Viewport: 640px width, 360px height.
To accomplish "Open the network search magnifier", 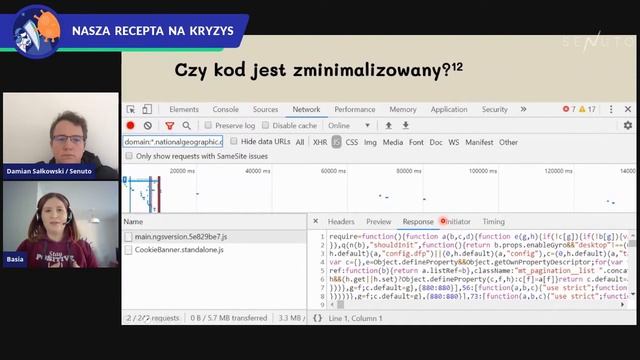I will coord(187,126).
